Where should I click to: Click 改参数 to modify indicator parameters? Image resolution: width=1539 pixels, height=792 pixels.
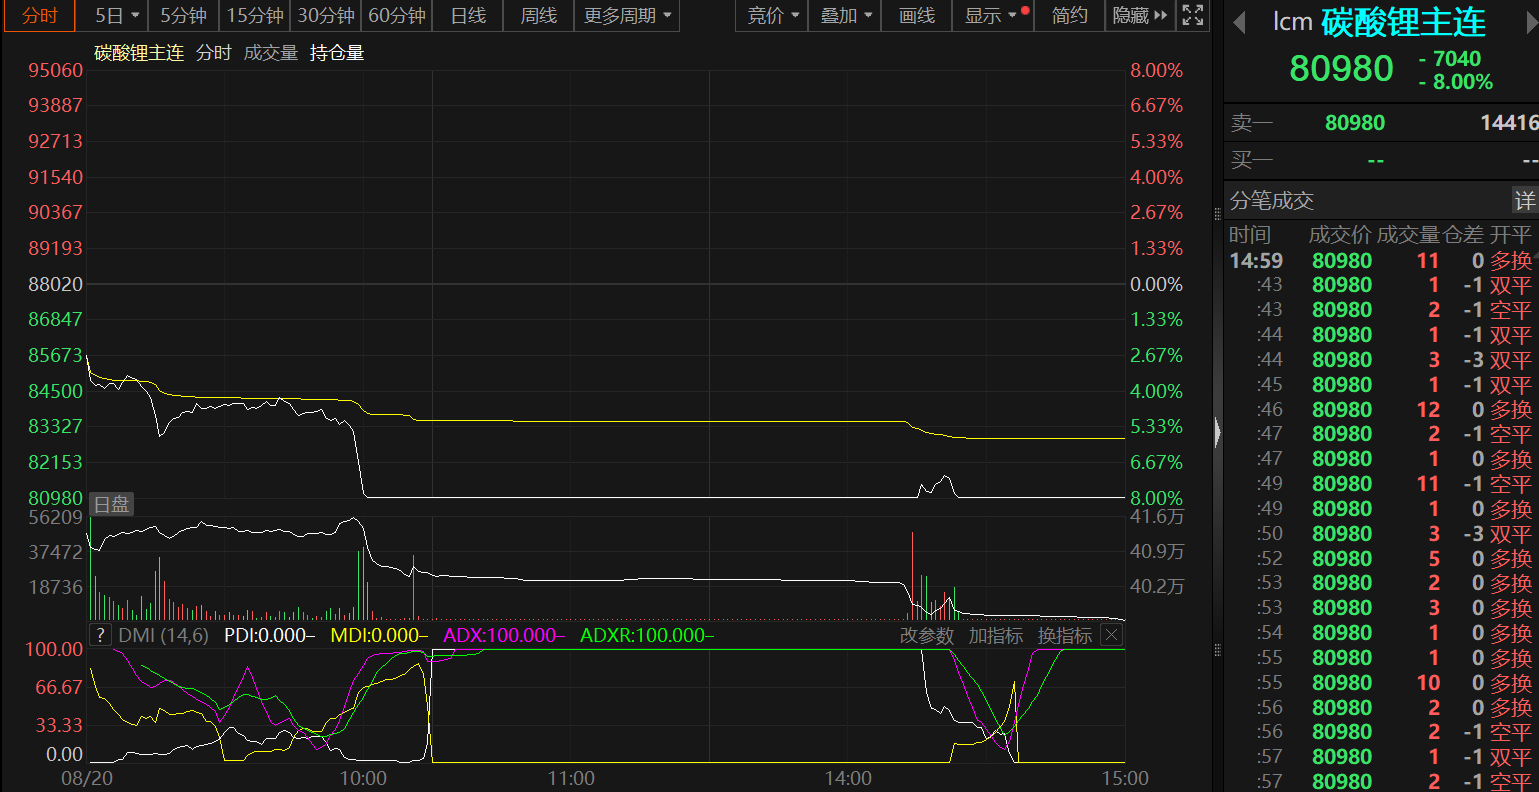[x=926, y=635]
